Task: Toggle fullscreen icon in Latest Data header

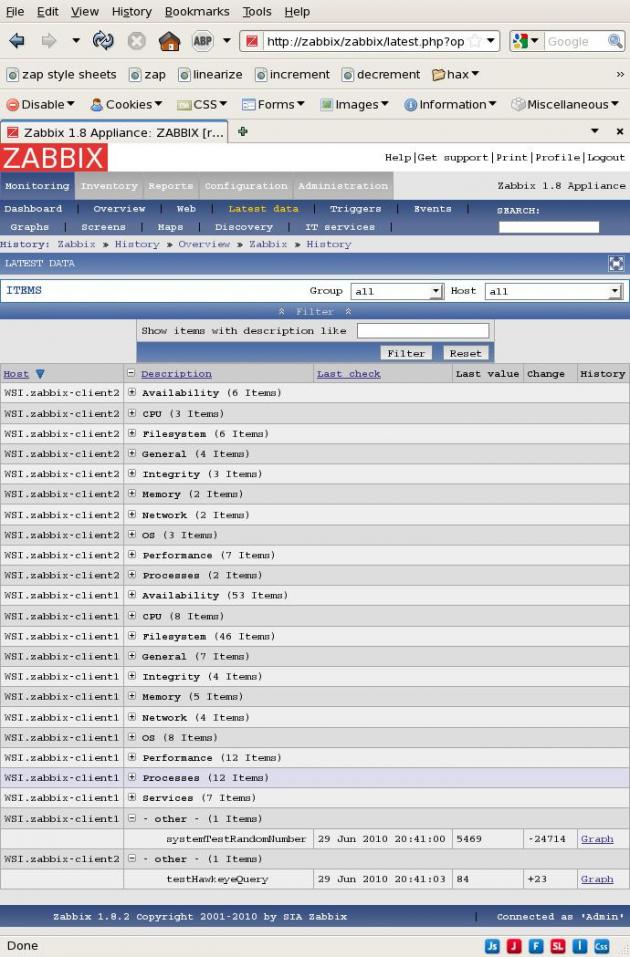Action: (616, 263)
